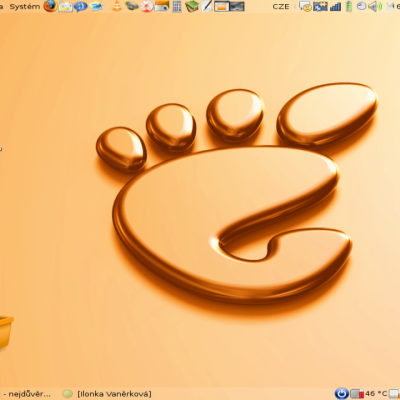Click the blue power shutdown icon

pyautogui.click(x=341, y=394)
